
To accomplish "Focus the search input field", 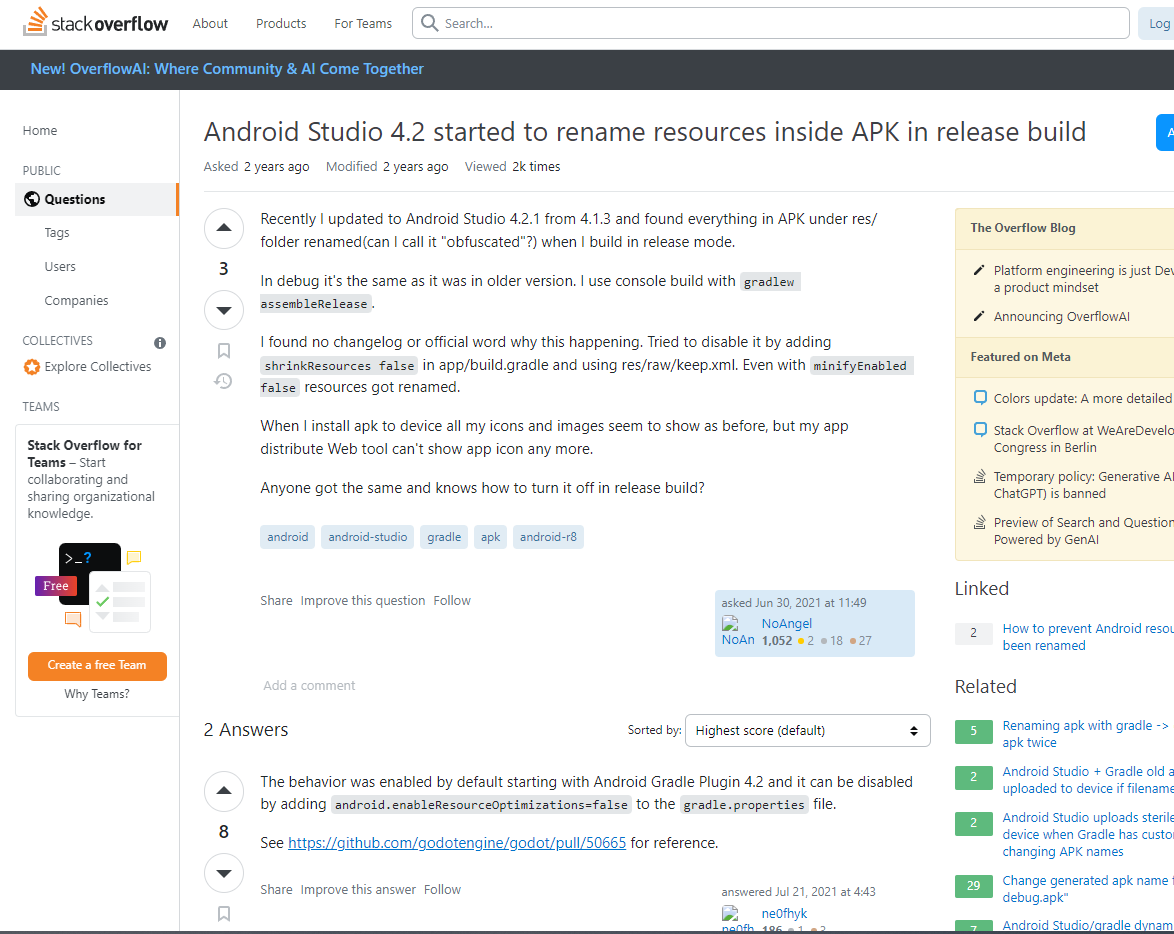I will [770, 23].
